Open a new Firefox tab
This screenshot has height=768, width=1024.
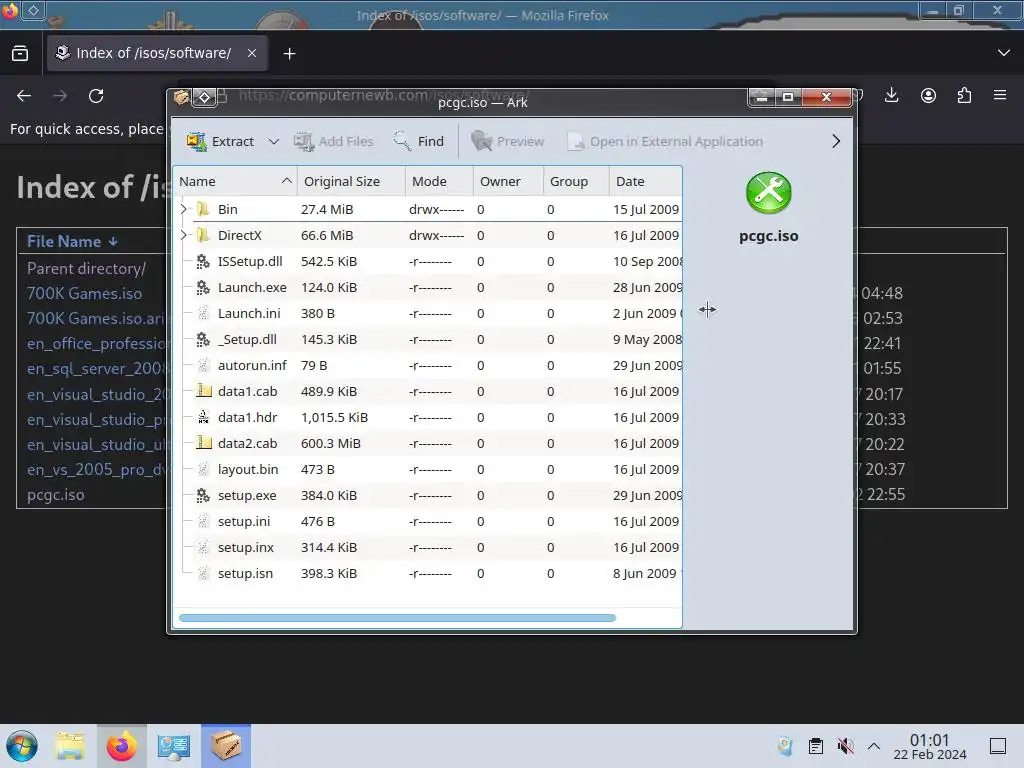tap(289, 54)
